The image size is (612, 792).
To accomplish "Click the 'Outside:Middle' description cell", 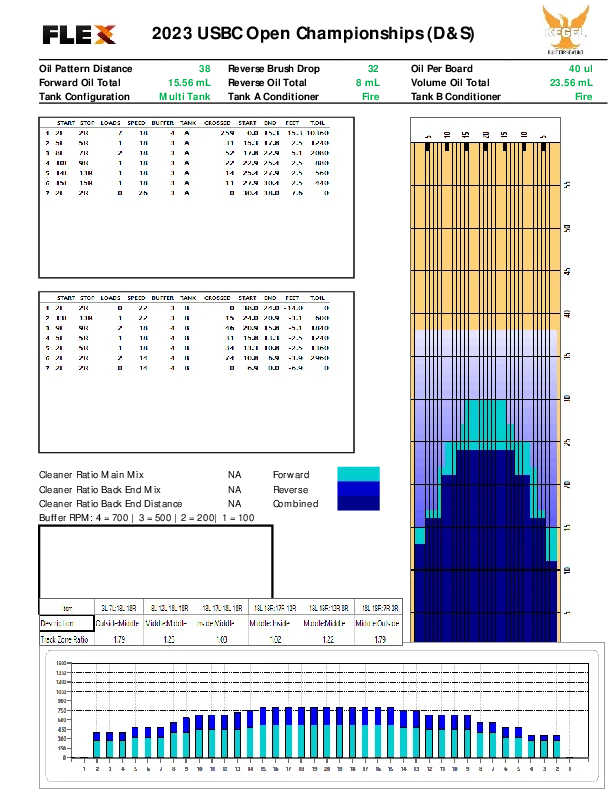I will click(118, 623).
